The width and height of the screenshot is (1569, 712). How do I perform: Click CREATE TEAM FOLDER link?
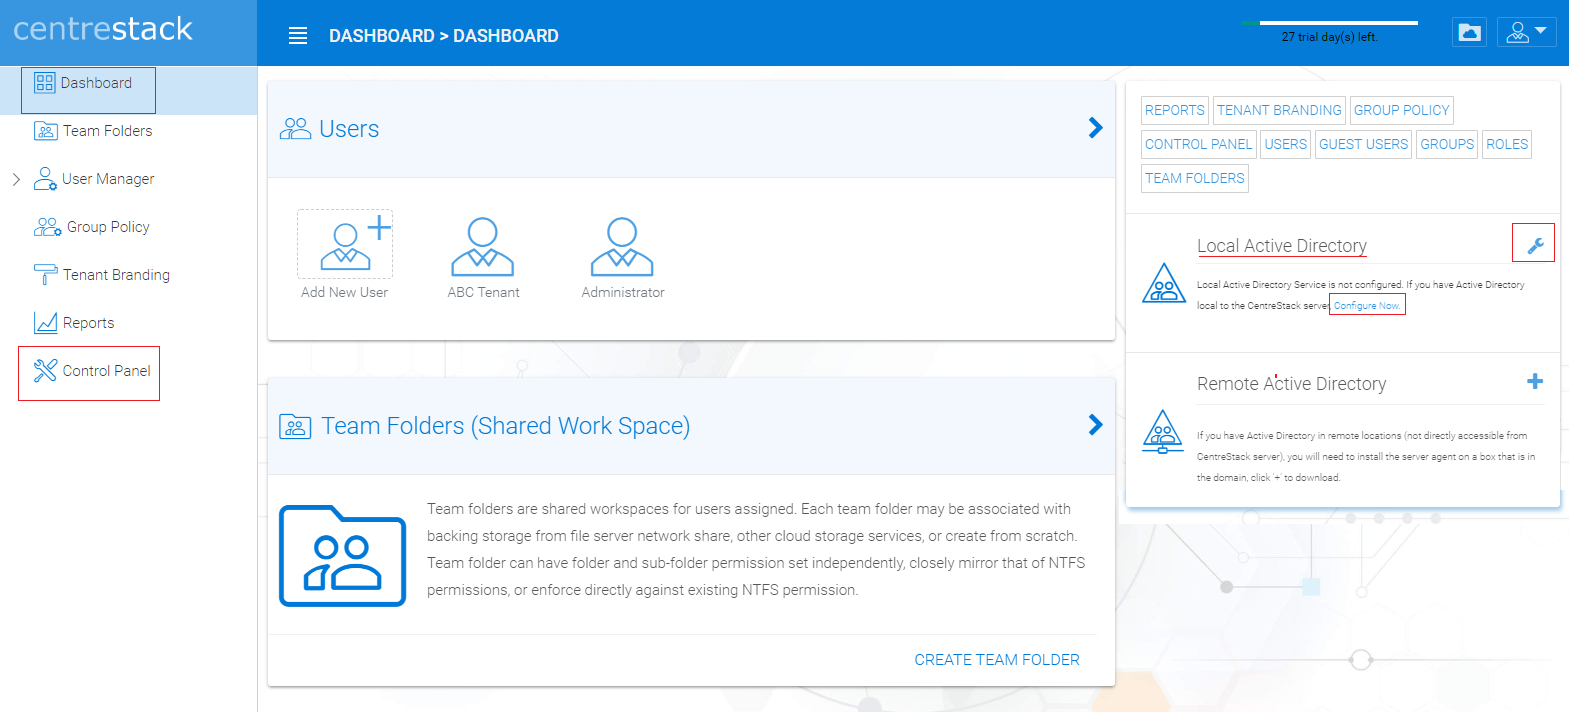[x=997, y=660]
